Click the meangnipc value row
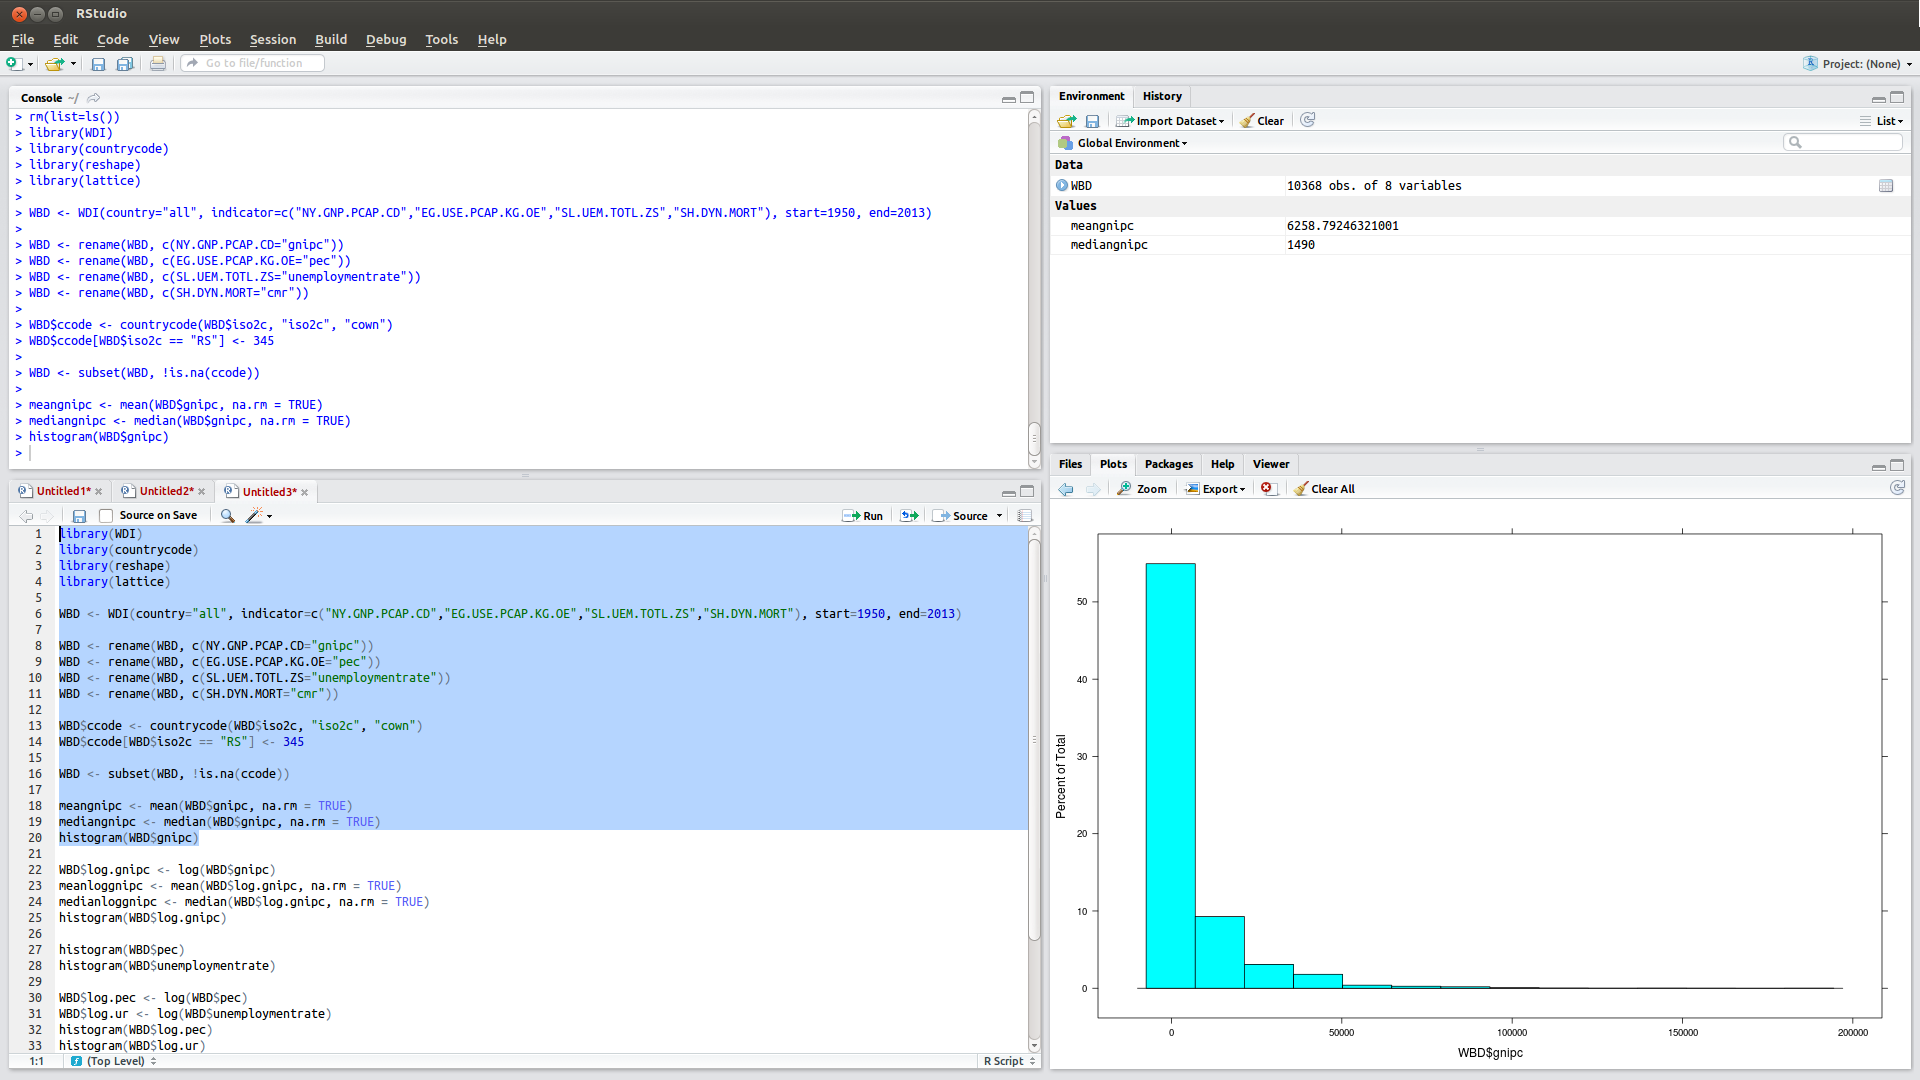Screen dimensions: 1920x1080 tap(1480, 226)
